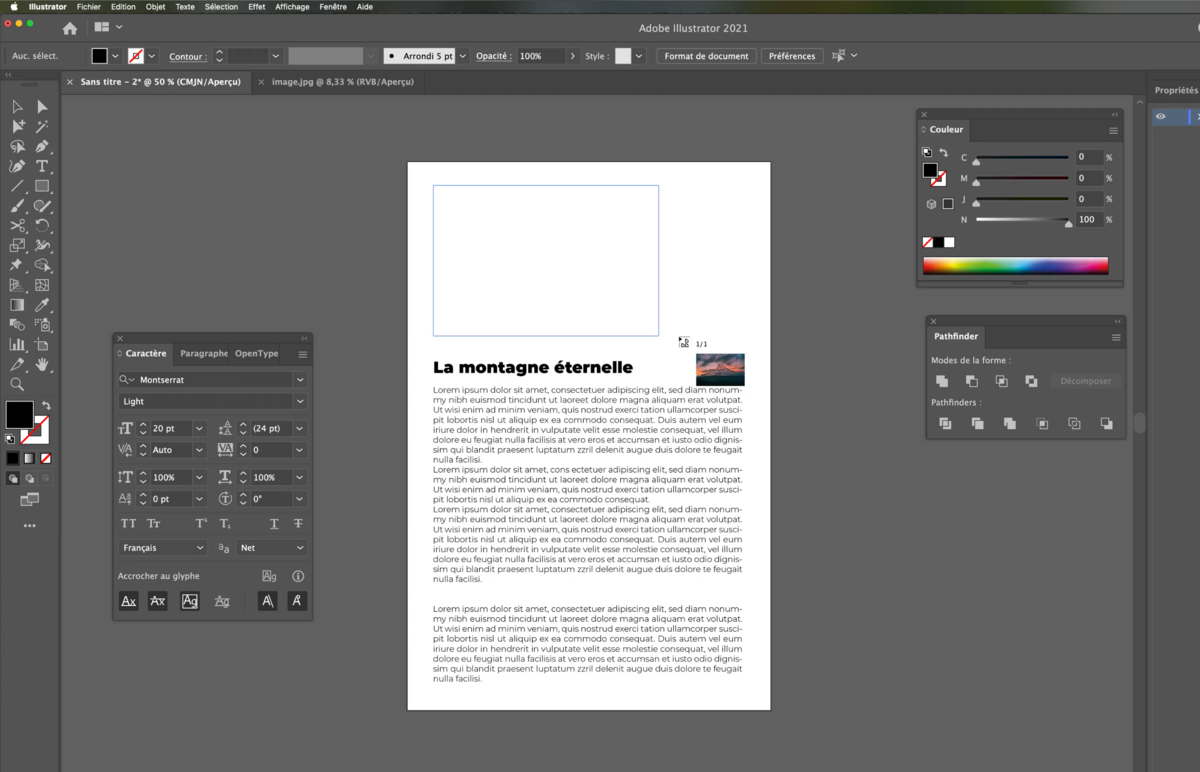Click the Préférences button
The width and height of the screenshot is (1200, 772).
pyautogui.click(x=792, y=56)
